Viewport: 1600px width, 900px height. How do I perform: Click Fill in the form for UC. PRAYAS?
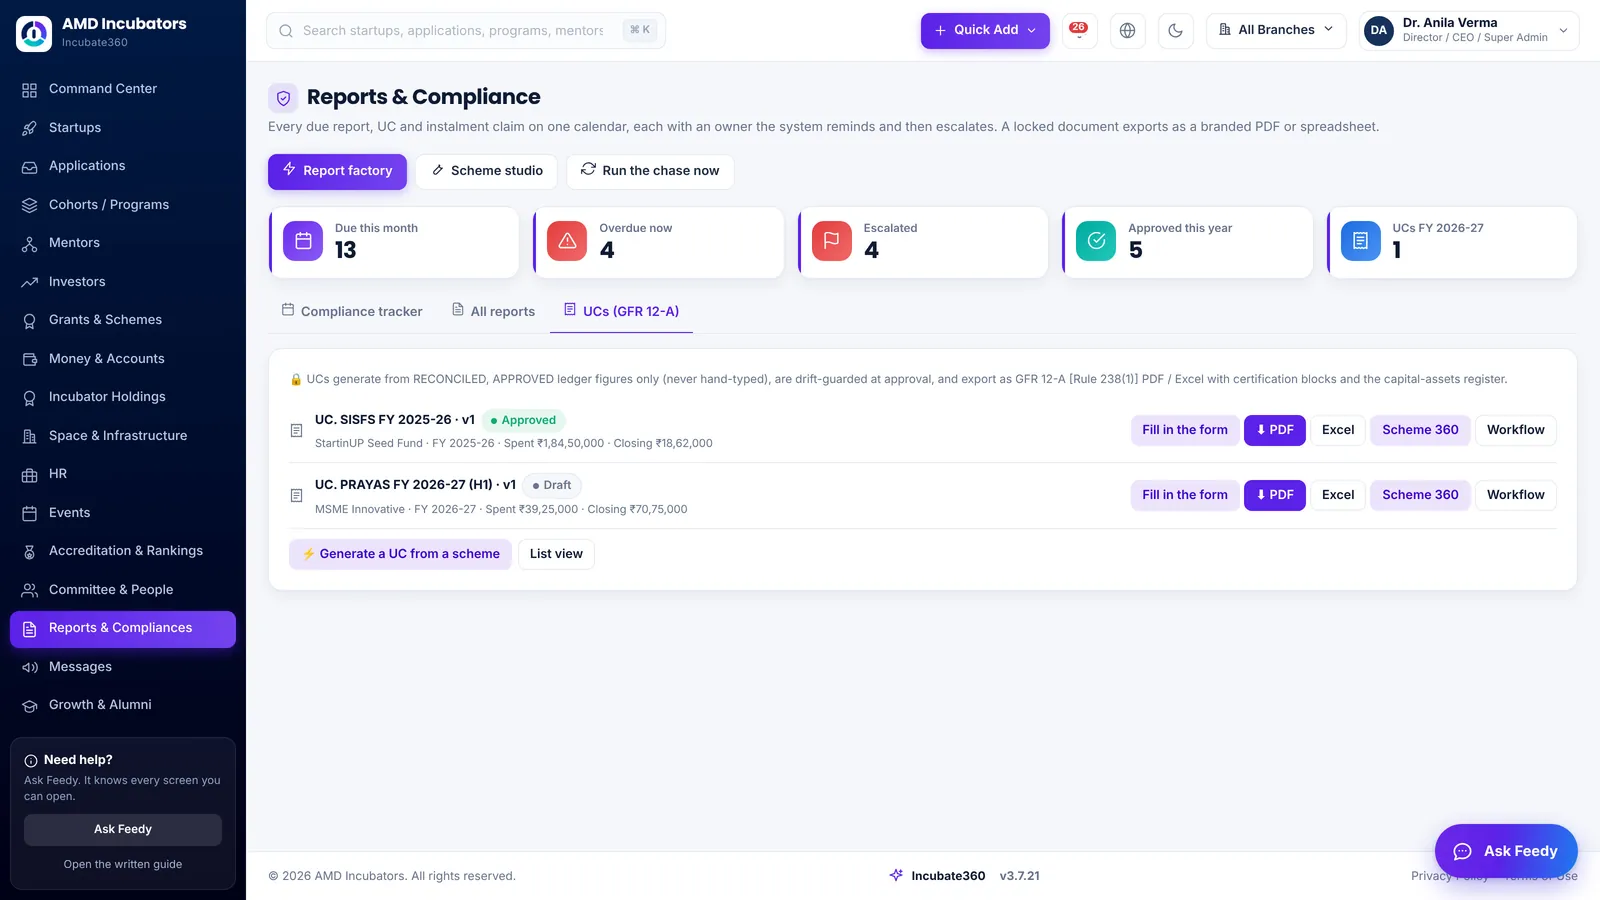pos(1185,495)
